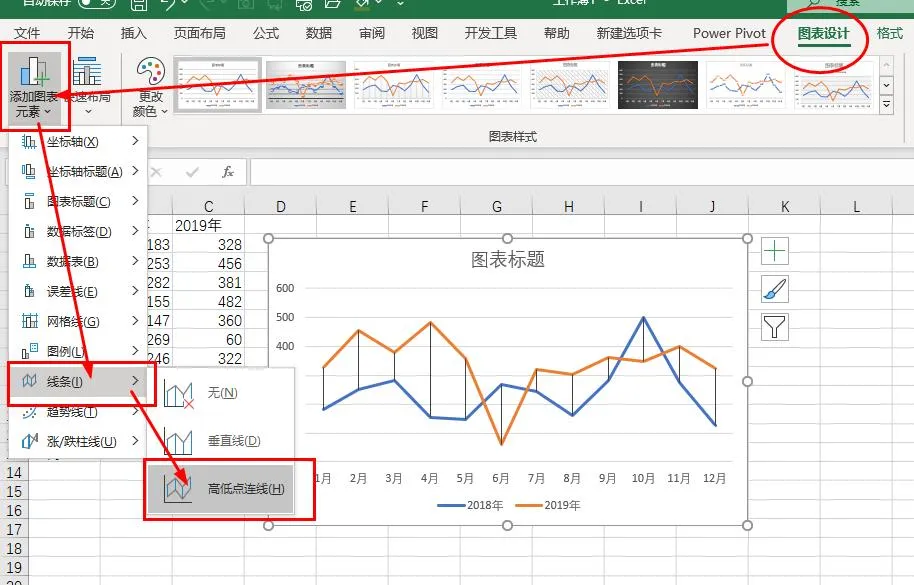This screenshot has height=585, width=914.
Task: Open the 文件 tab
Action: (27, 33)
